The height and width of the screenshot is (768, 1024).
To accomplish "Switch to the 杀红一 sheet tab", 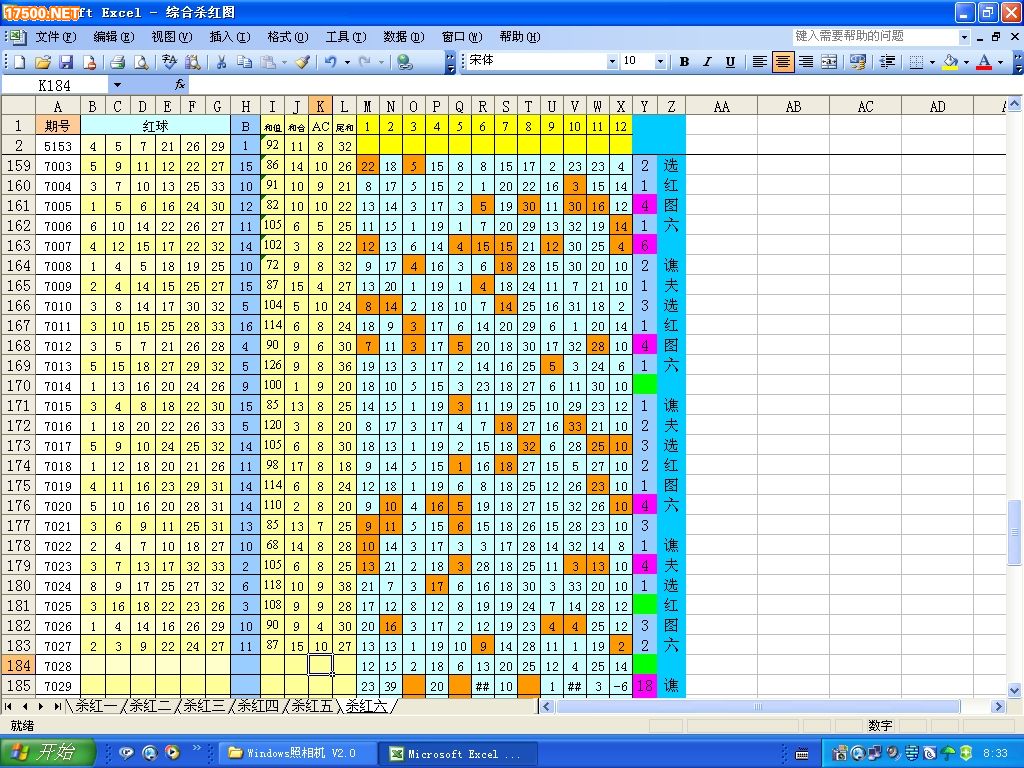I will [x=97, y=705].
